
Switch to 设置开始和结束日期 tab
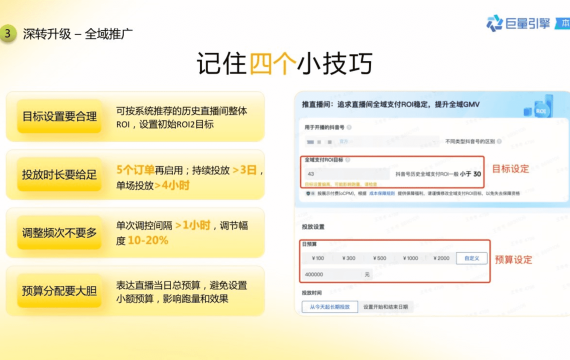point(385,307)
